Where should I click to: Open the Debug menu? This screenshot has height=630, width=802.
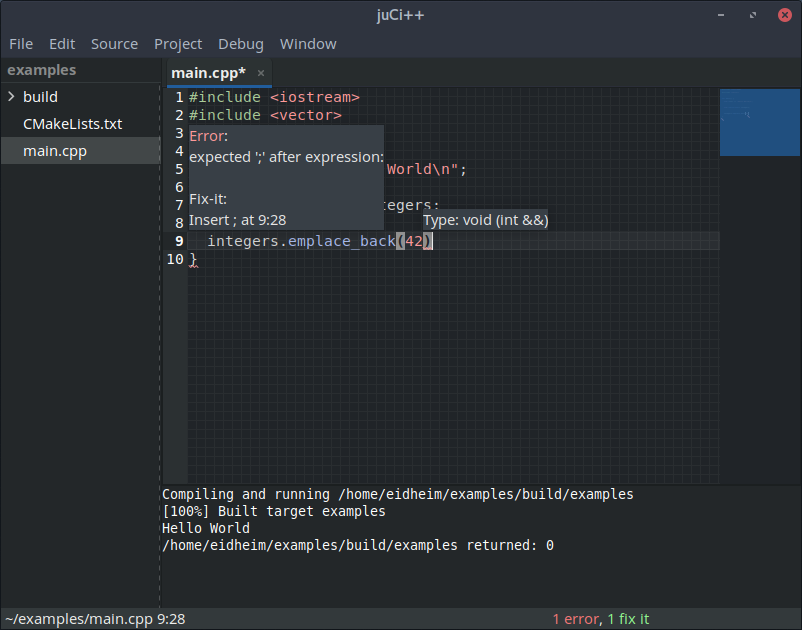pos(241,44)
